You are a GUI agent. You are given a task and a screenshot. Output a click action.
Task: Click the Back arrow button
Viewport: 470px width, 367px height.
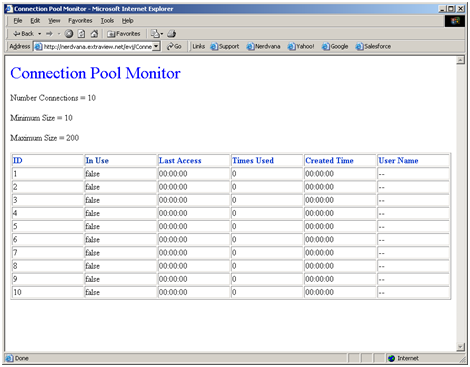23,34
